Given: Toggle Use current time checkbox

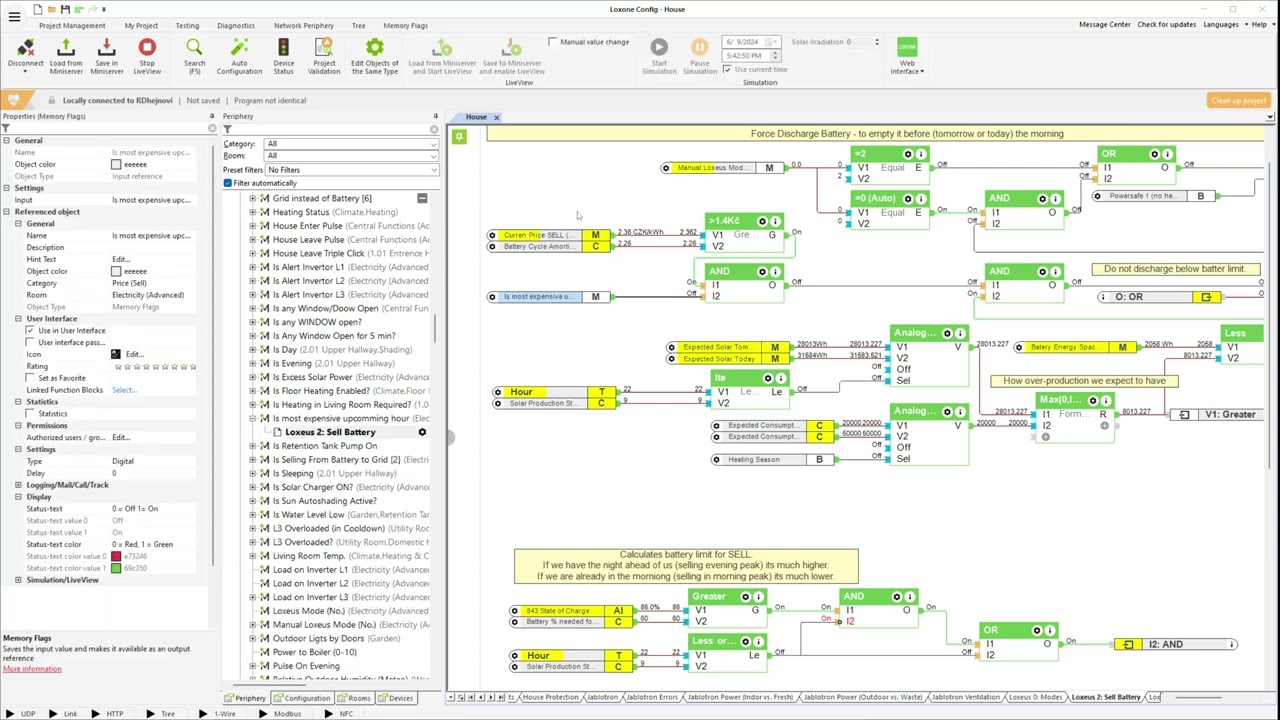Looking at the screenshot, I should [x=727, y=70].
